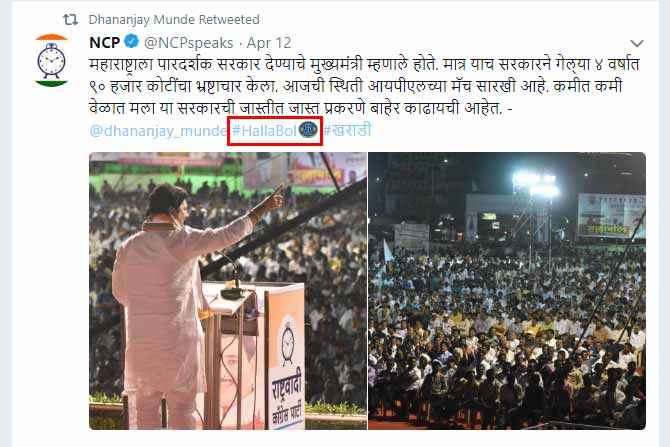This screenshot has width=670, height=447.
Task: Visit the @NCPspeaks handle
Action: point(188,43)
